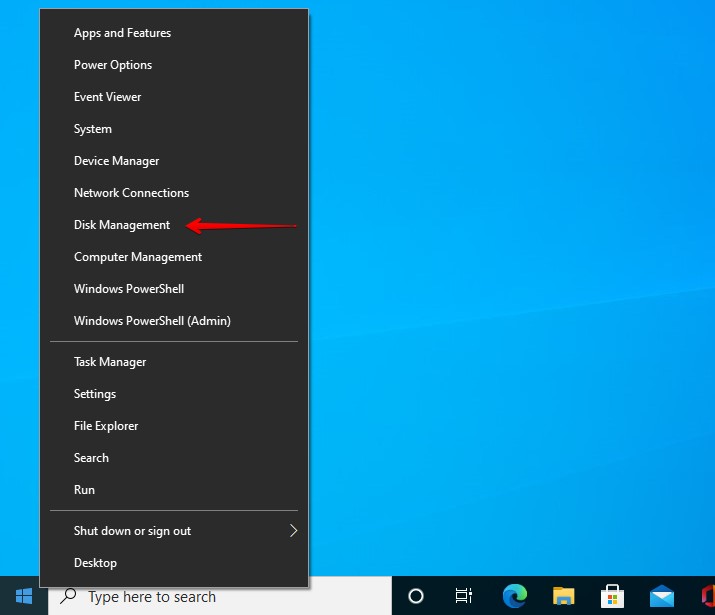Open the Mail app on taskbar

tap(661, 596)
